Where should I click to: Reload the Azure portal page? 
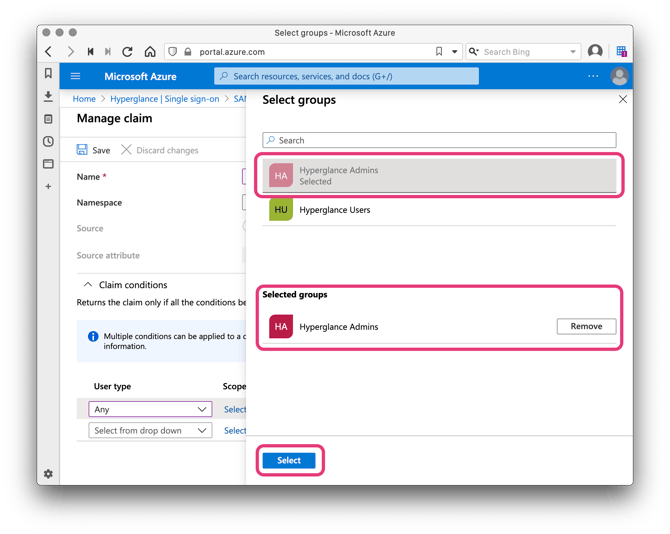click(127, 52)
